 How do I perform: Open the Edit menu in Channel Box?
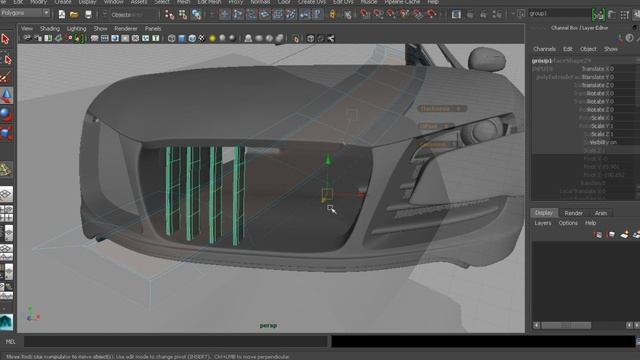tap(568, 49)
